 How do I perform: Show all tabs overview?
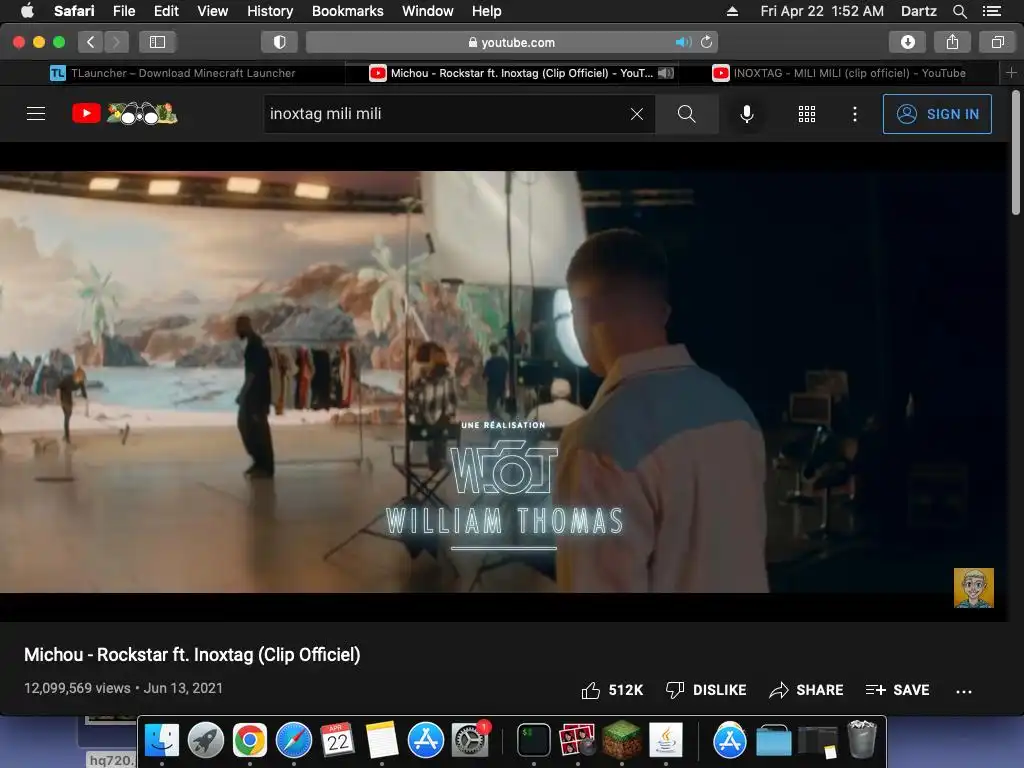[x=997, y=42]
